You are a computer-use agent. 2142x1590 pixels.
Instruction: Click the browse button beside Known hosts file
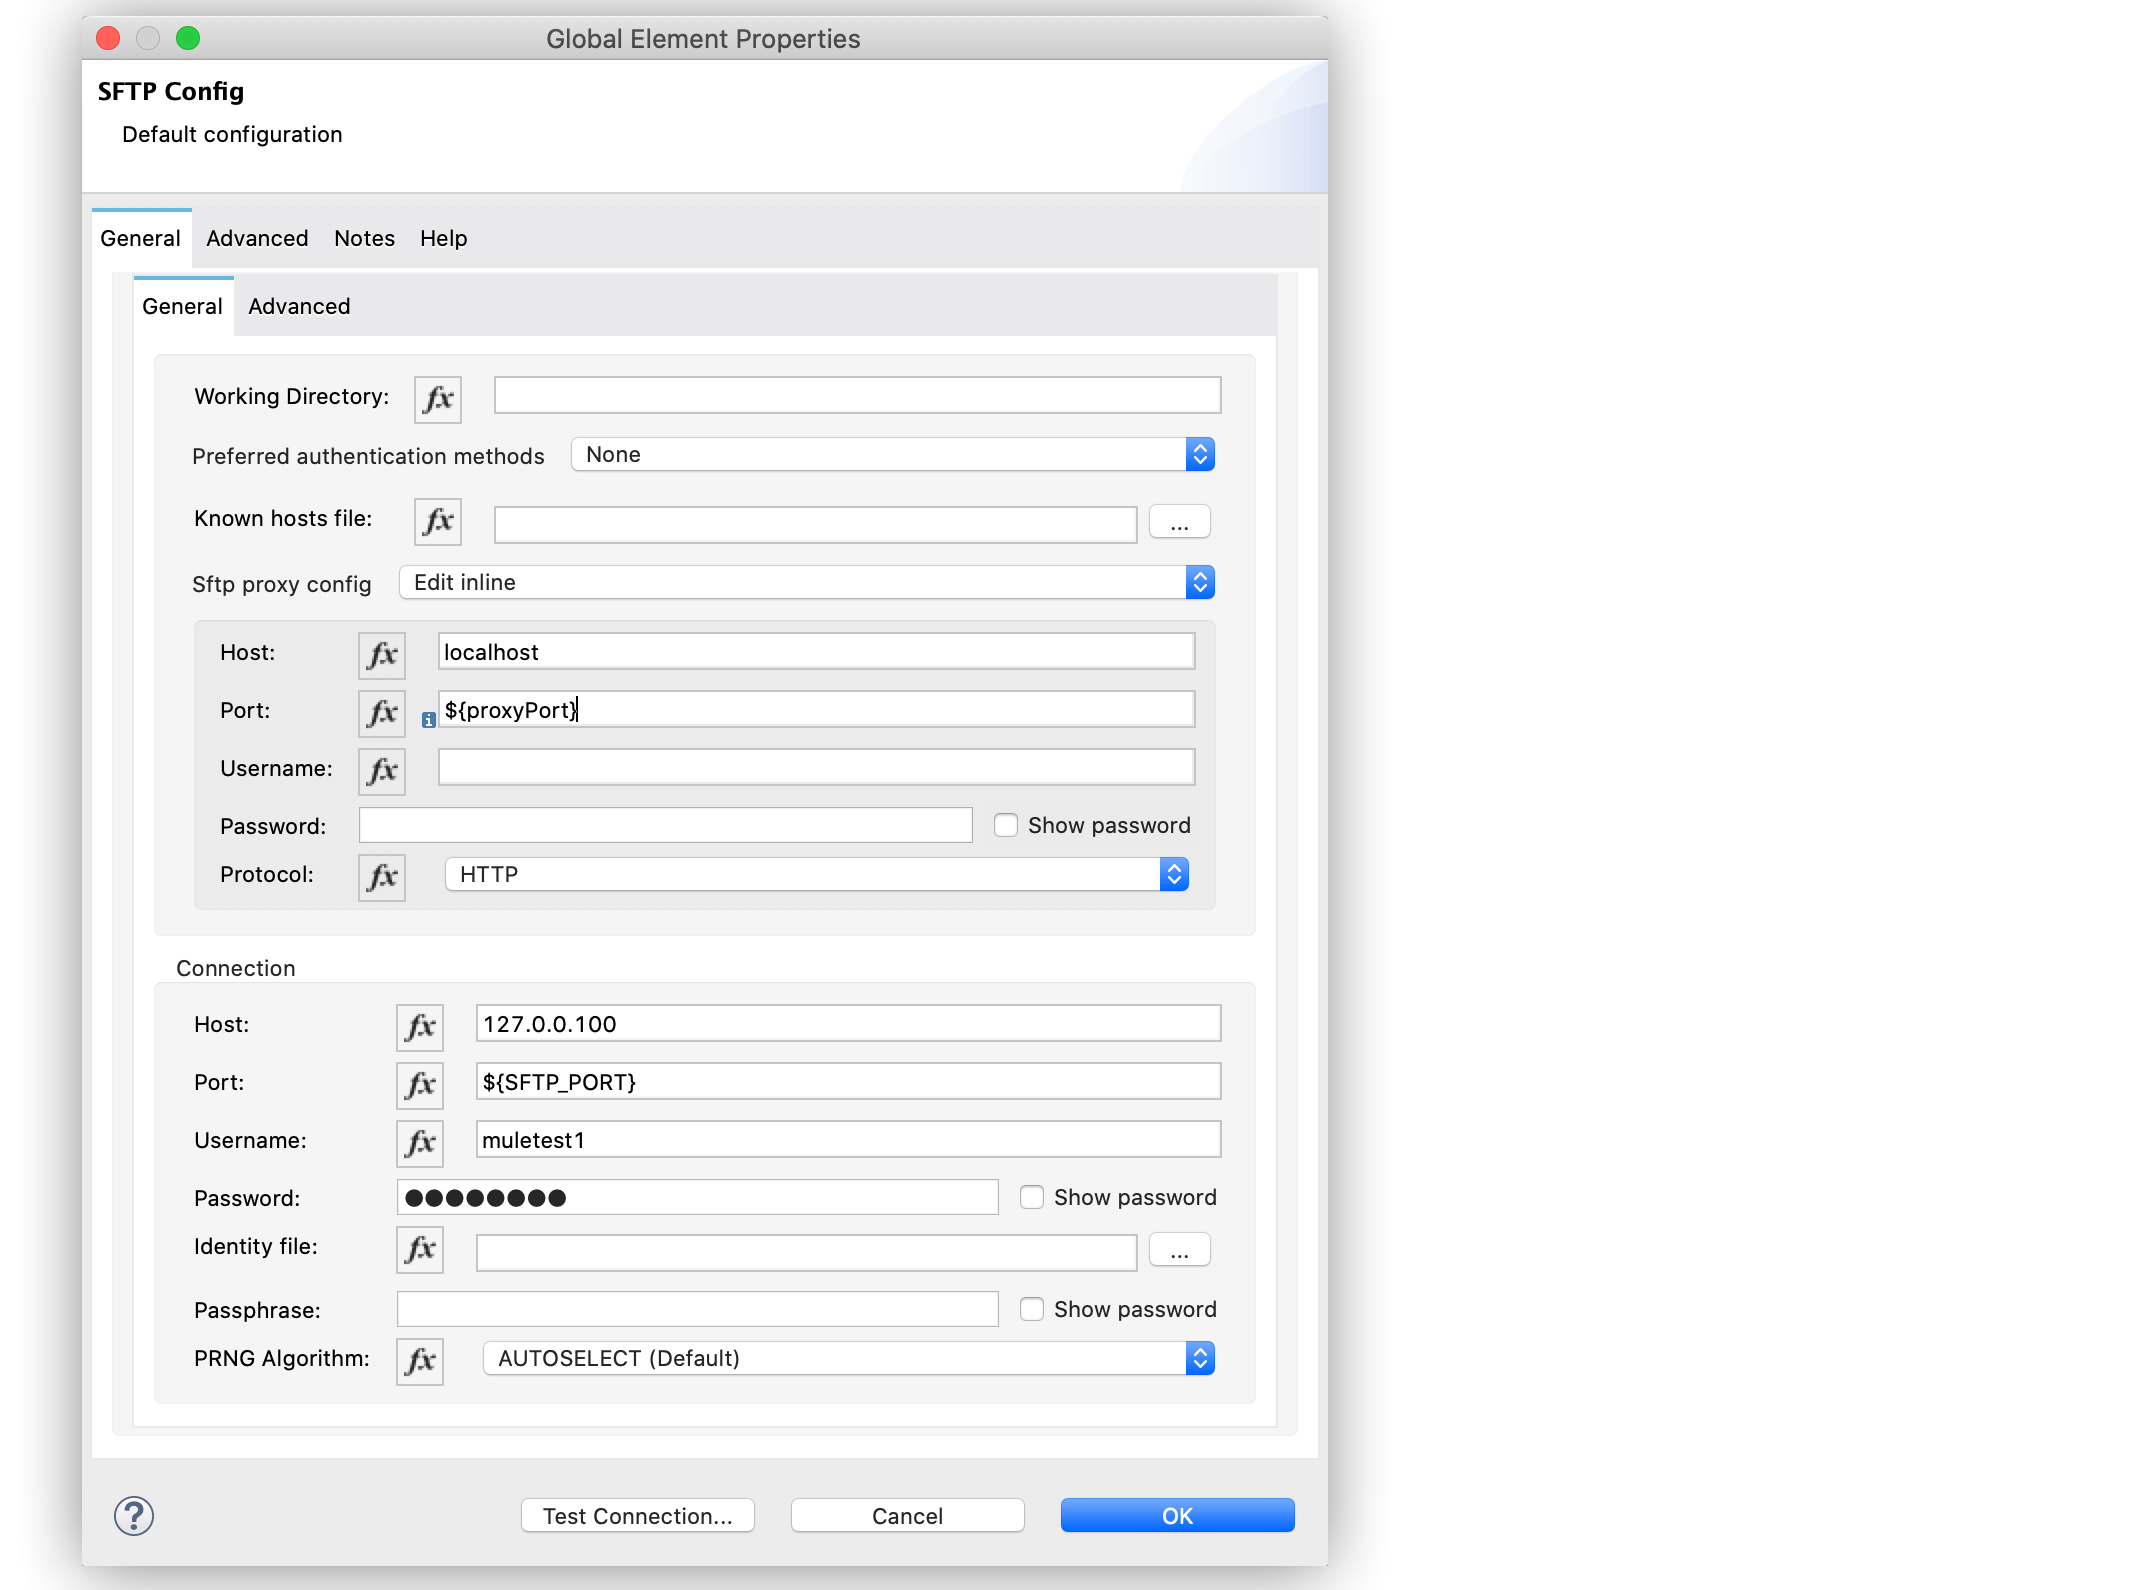coord(1179,521)
